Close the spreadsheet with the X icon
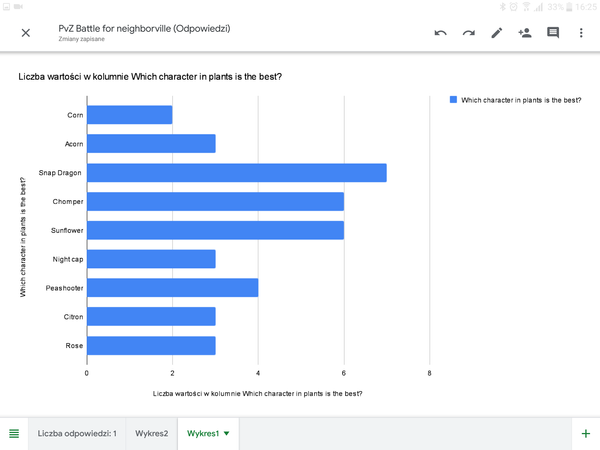The height and width of the screenshot is (450, 600). [26, 33]
